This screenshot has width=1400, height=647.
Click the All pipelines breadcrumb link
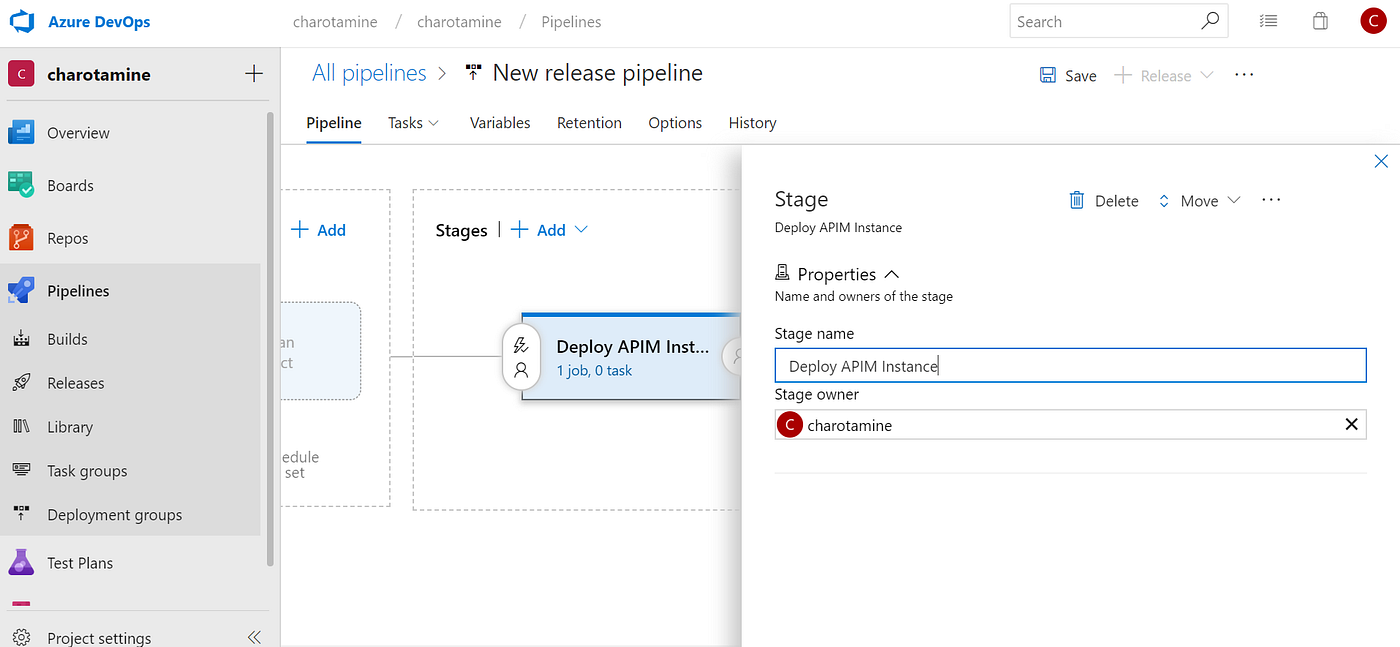[369, 72]
